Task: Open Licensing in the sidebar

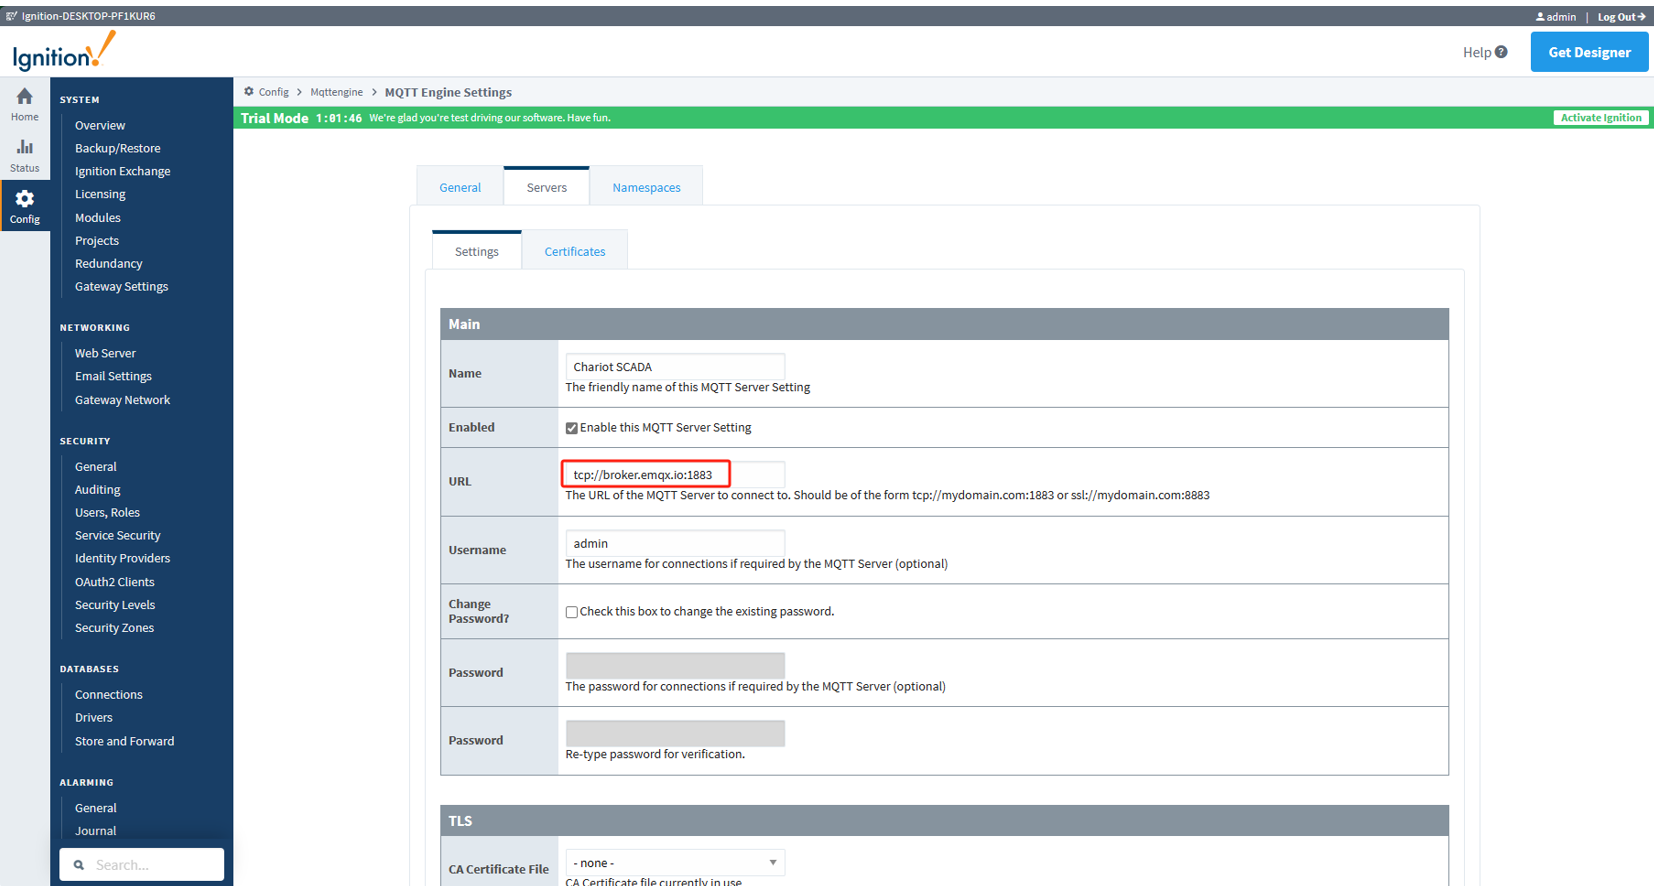Action: click(100, 194)
